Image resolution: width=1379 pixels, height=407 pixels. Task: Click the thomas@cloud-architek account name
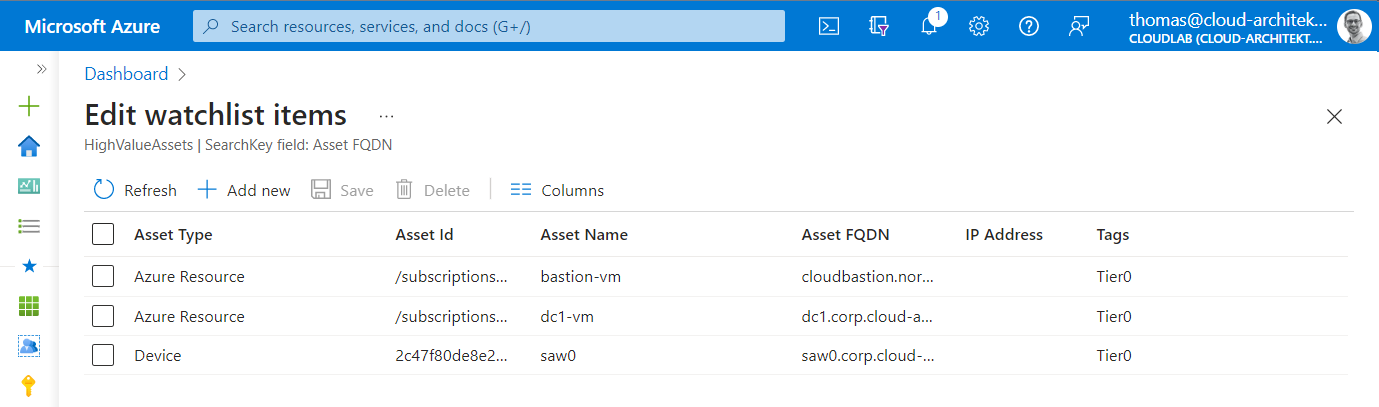click(1228, 19)
